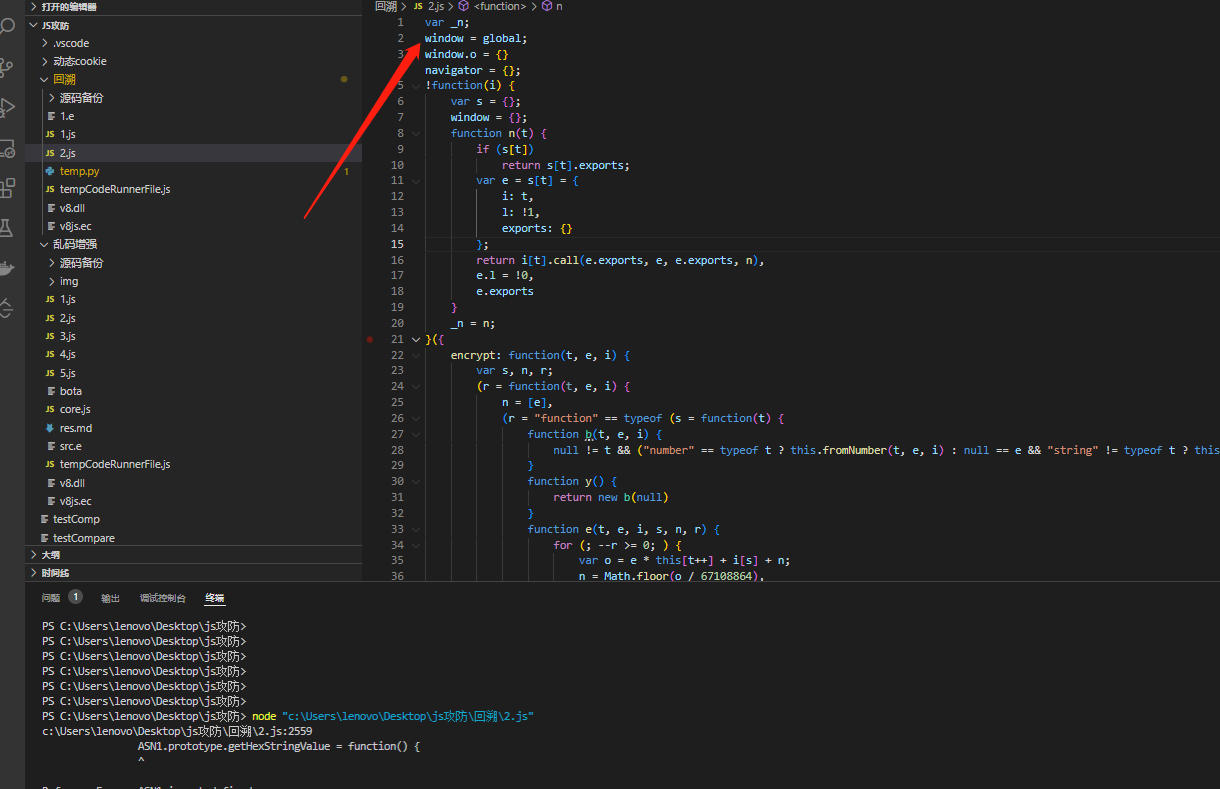Viewport: 1220px width, 789px height.
Task: Click the cube icon before <function> breadcrumb
Action: (x=464, y=6)
